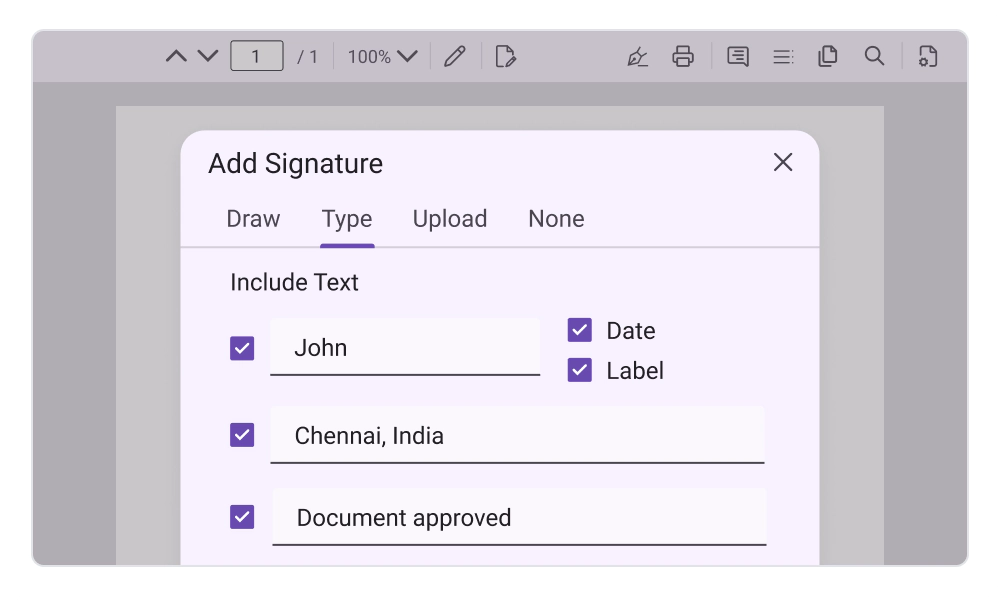Select the pencil annotation tool
The image size is (1000, 600).
click(x=455, y=56)
